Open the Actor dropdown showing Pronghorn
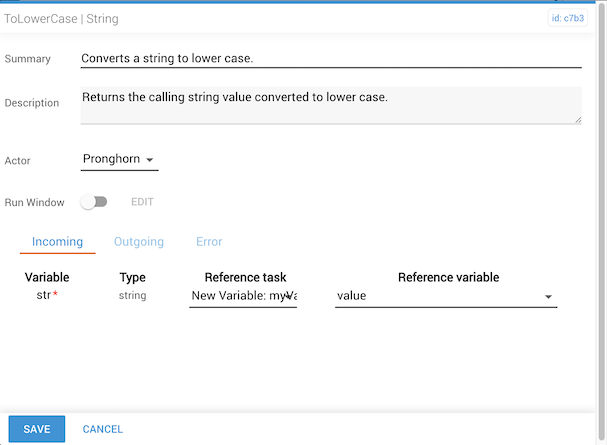Image resolution: width=607 pixels, height=445 pixels. click(118, 159)
